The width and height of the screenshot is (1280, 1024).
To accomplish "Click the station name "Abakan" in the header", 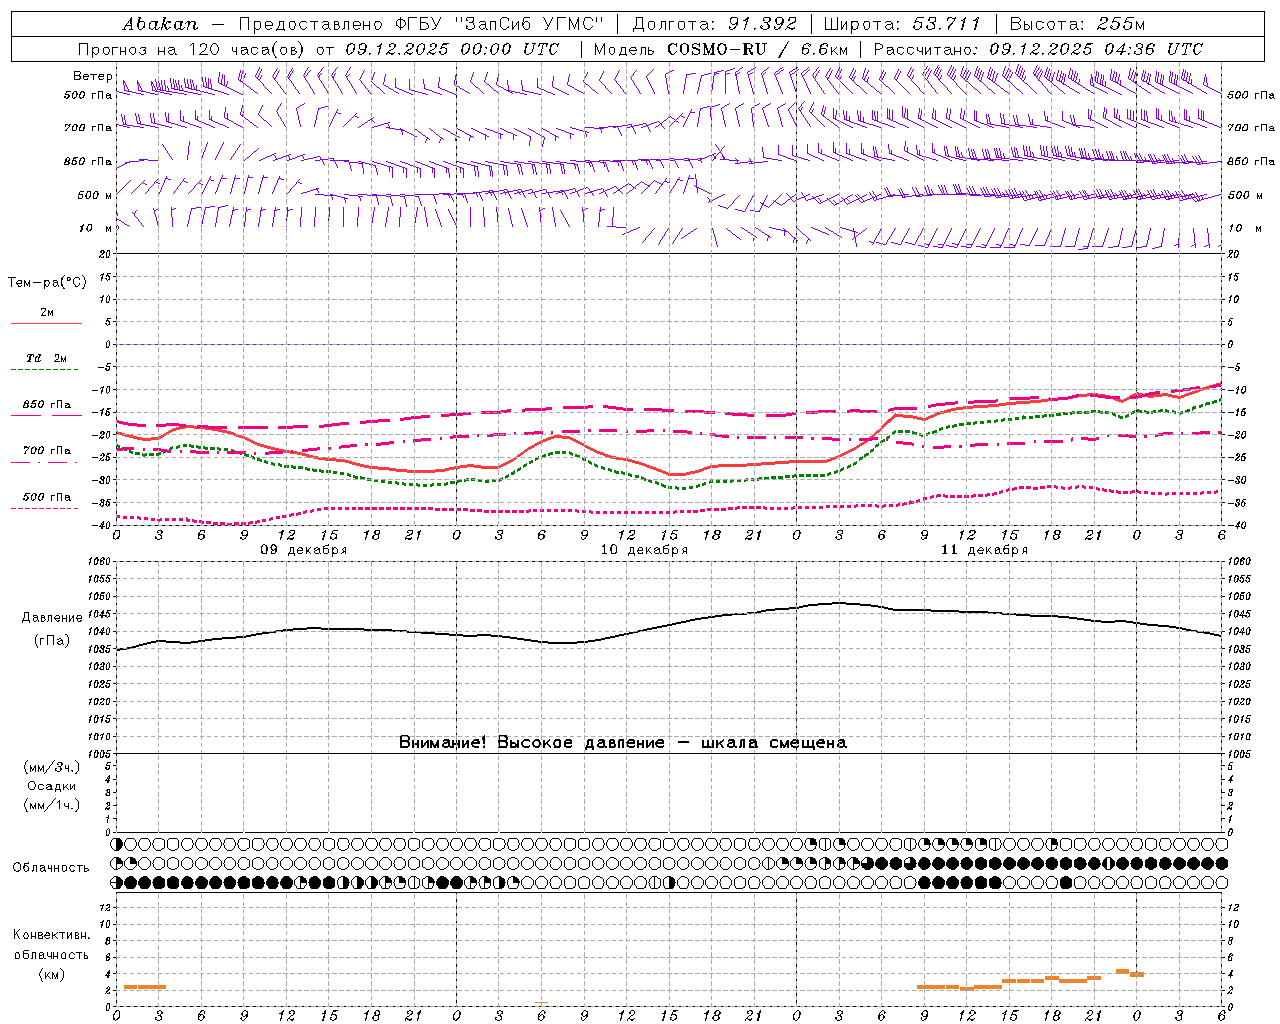I will (x=160, y=24).
